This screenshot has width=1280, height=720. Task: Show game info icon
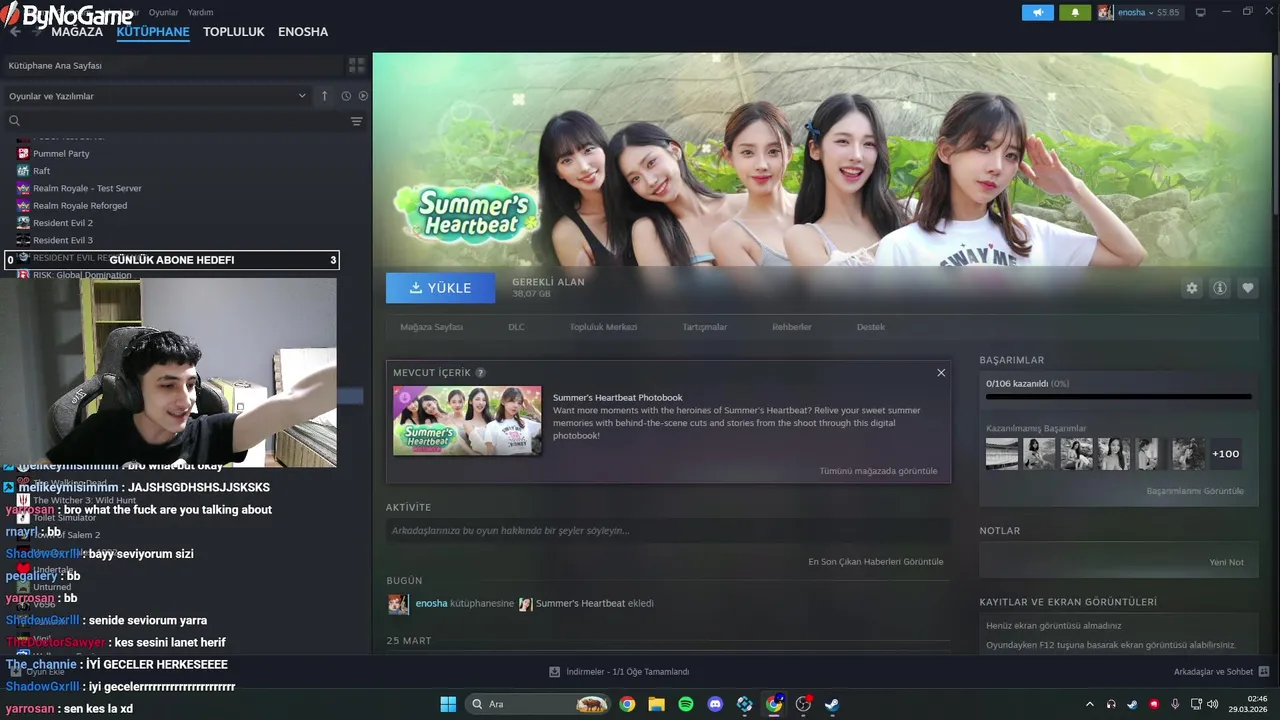point(1220,288)
